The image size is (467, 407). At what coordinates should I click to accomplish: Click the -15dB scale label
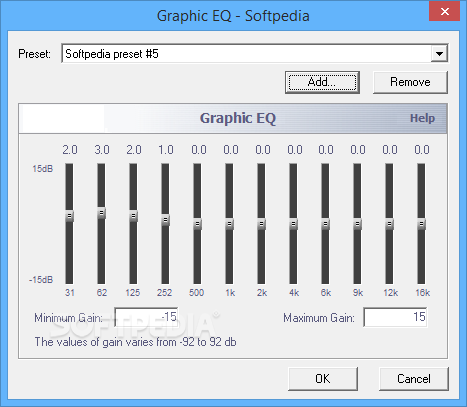[x=41, y=279]
